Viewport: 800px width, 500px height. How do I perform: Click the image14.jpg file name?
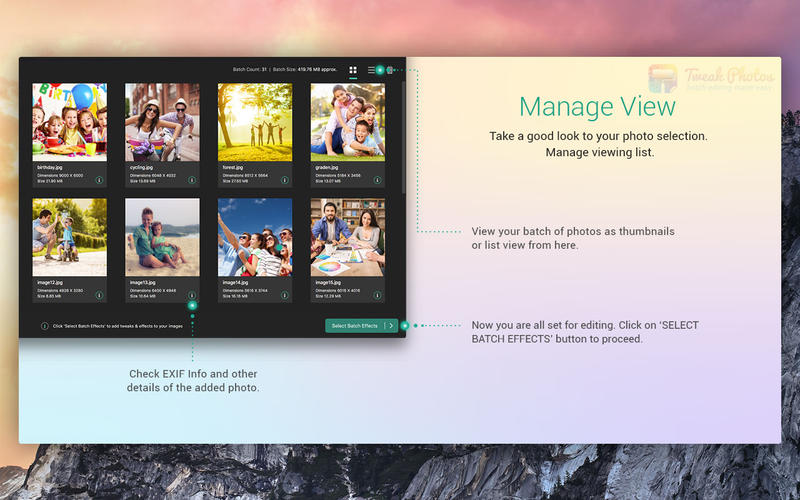point(235,282)
